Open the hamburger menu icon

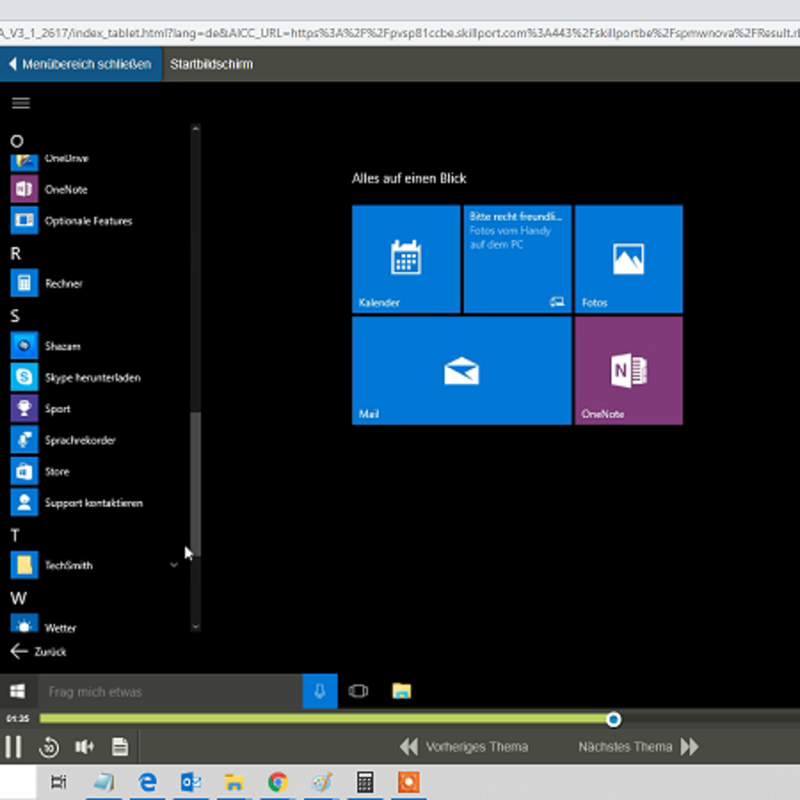(x=21, y=103)
